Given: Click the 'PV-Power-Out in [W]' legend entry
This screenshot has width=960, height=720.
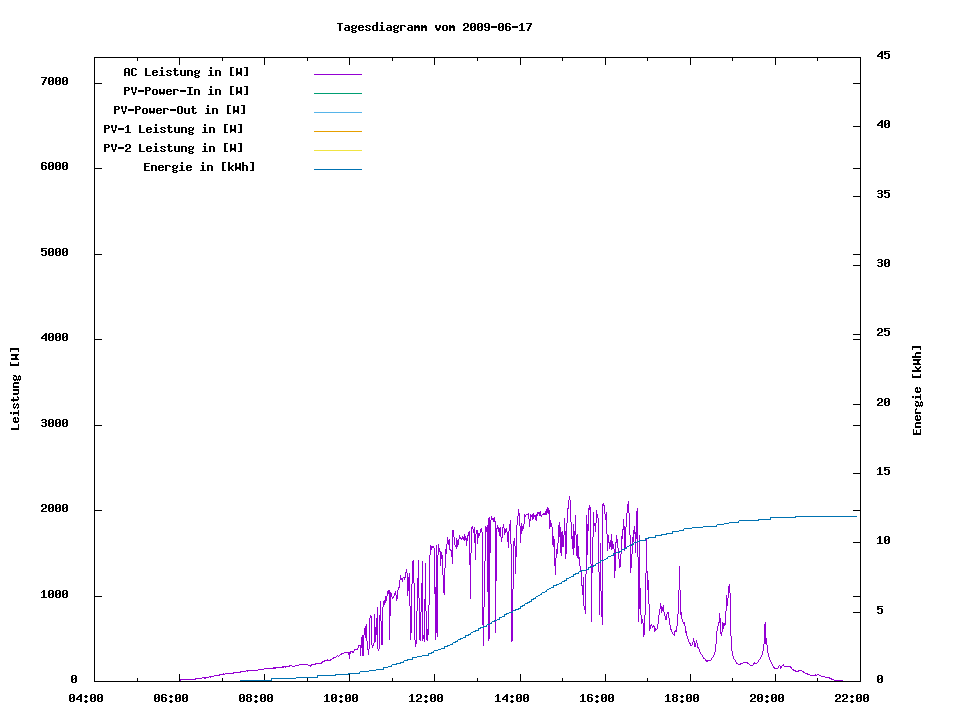Looking at the screenshot, I should (180, 110).
